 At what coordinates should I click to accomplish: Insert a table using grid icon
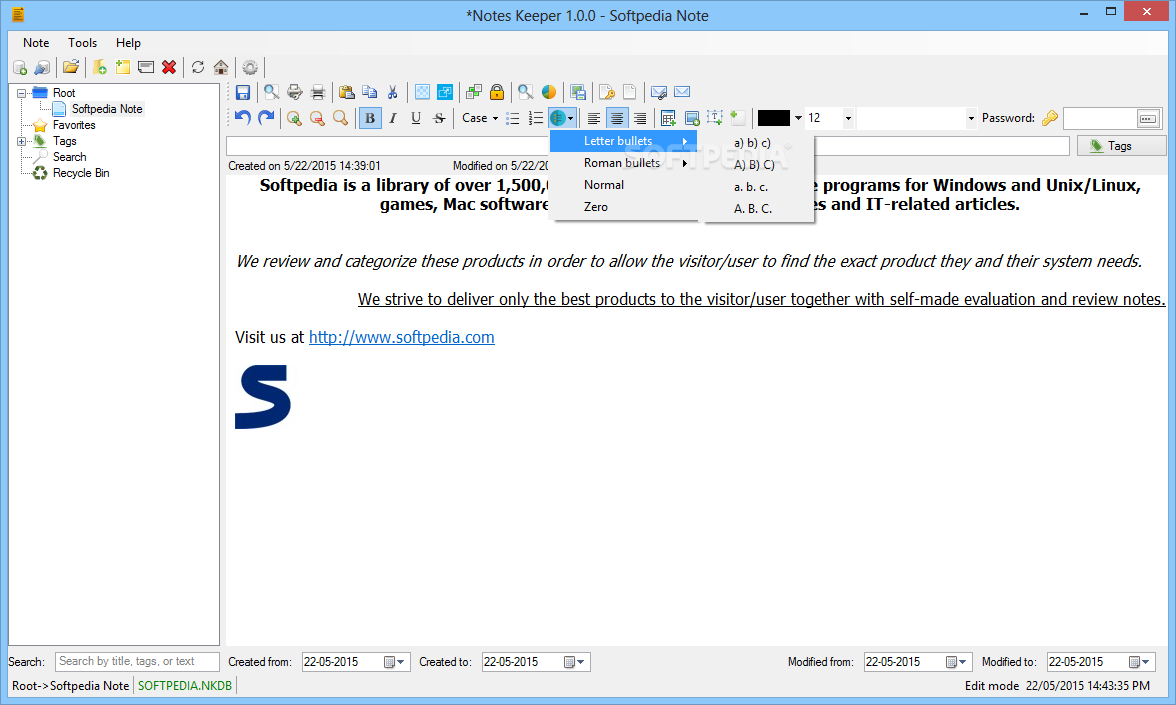tap(668, 118)
